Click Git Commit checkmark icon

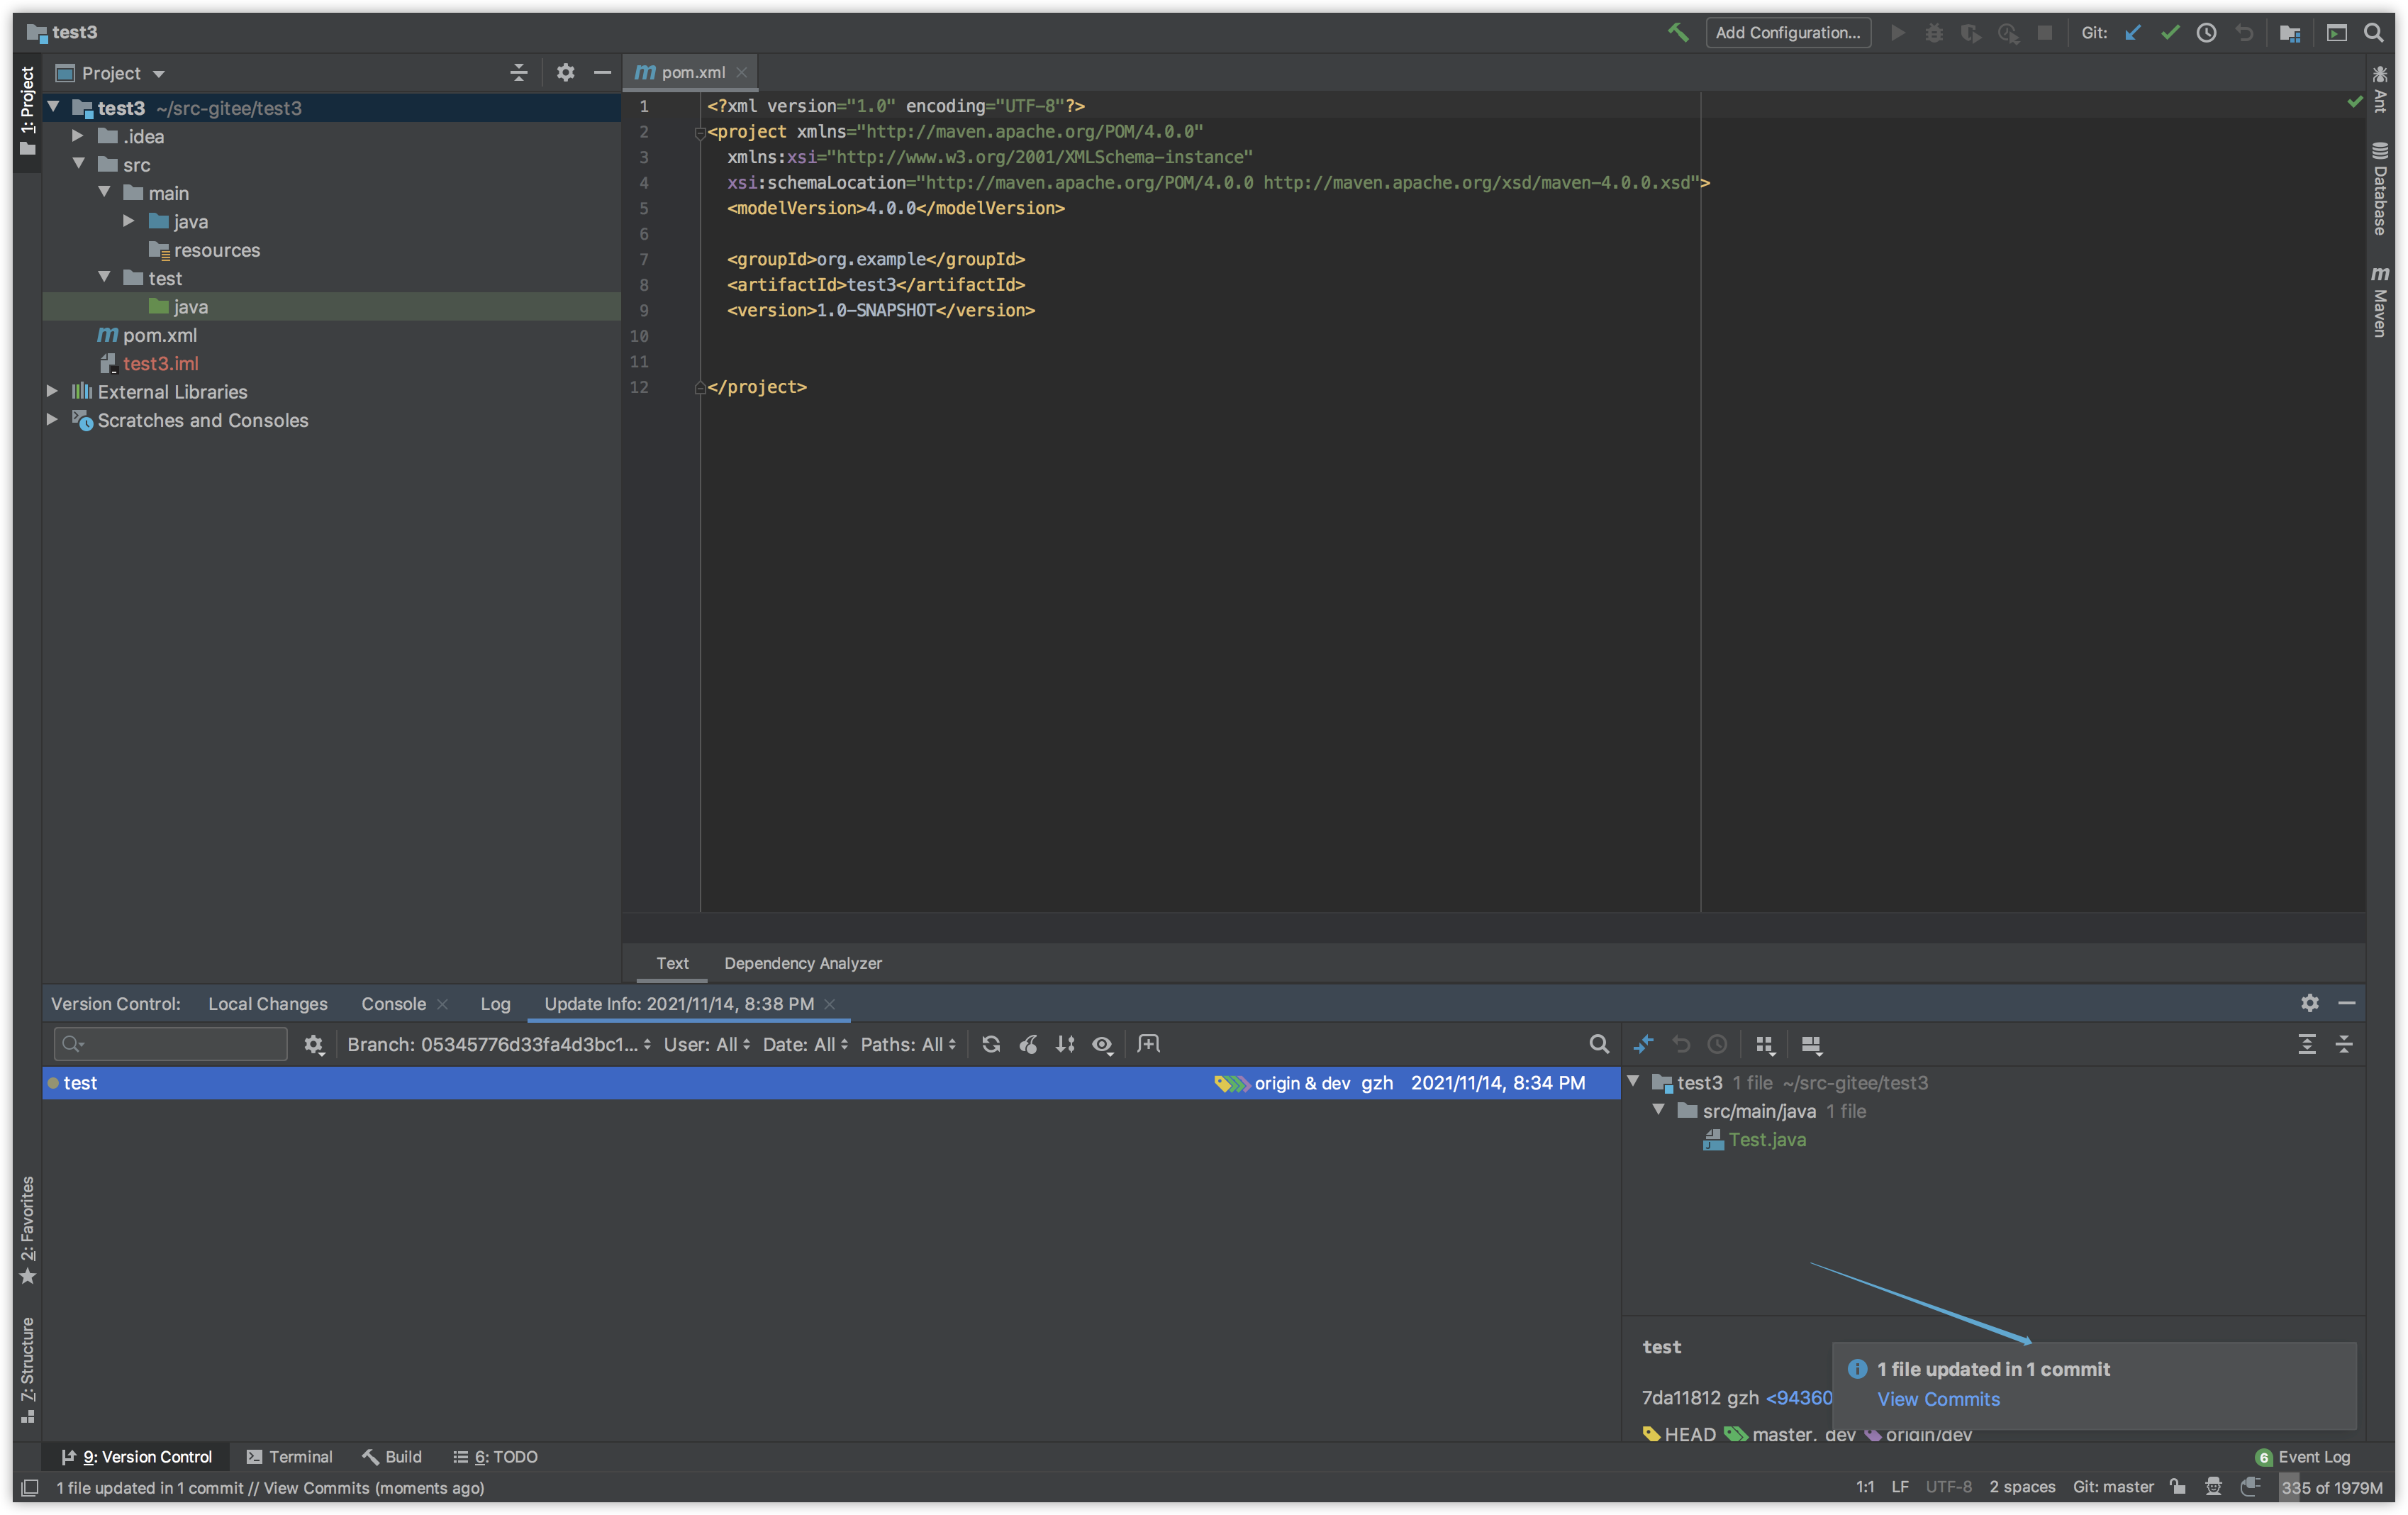[x=2169, y=33]
